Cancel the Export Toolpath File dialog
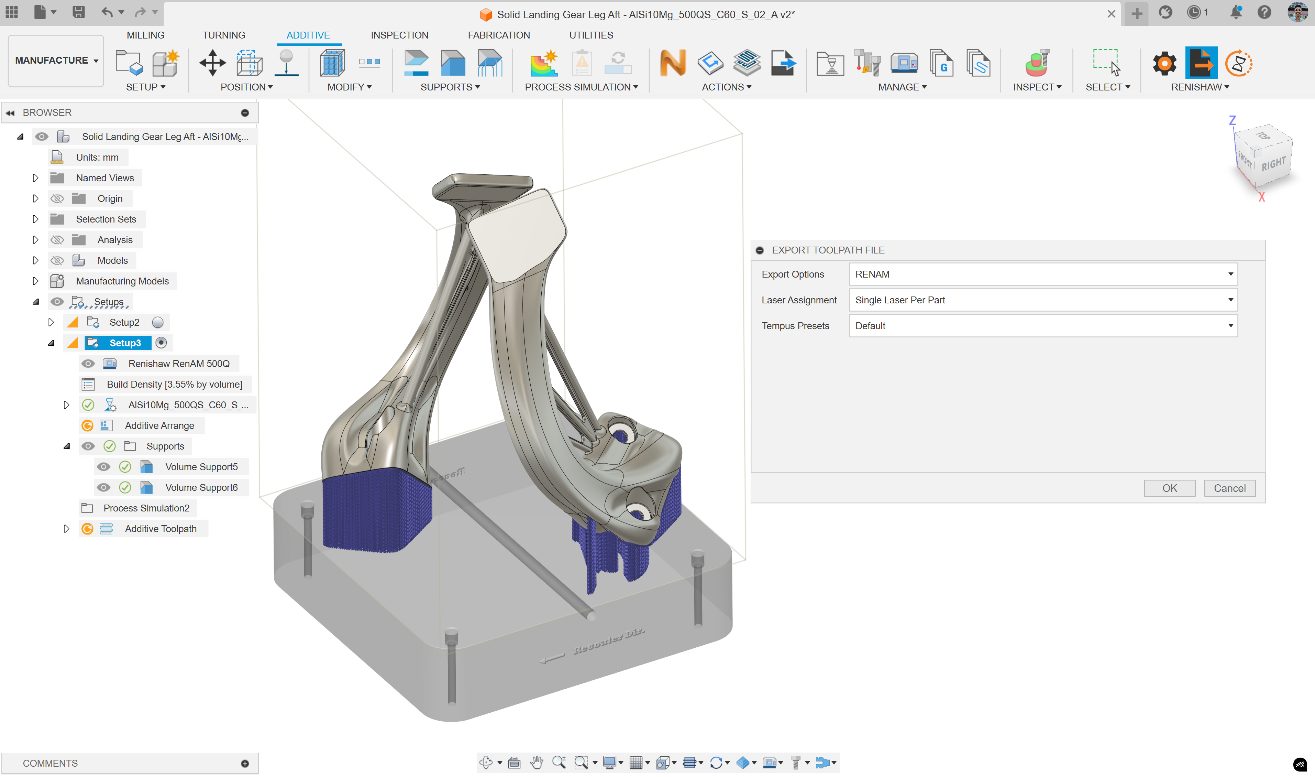This screenshot has width=1315, height=777. click(x=1229, y=488)
